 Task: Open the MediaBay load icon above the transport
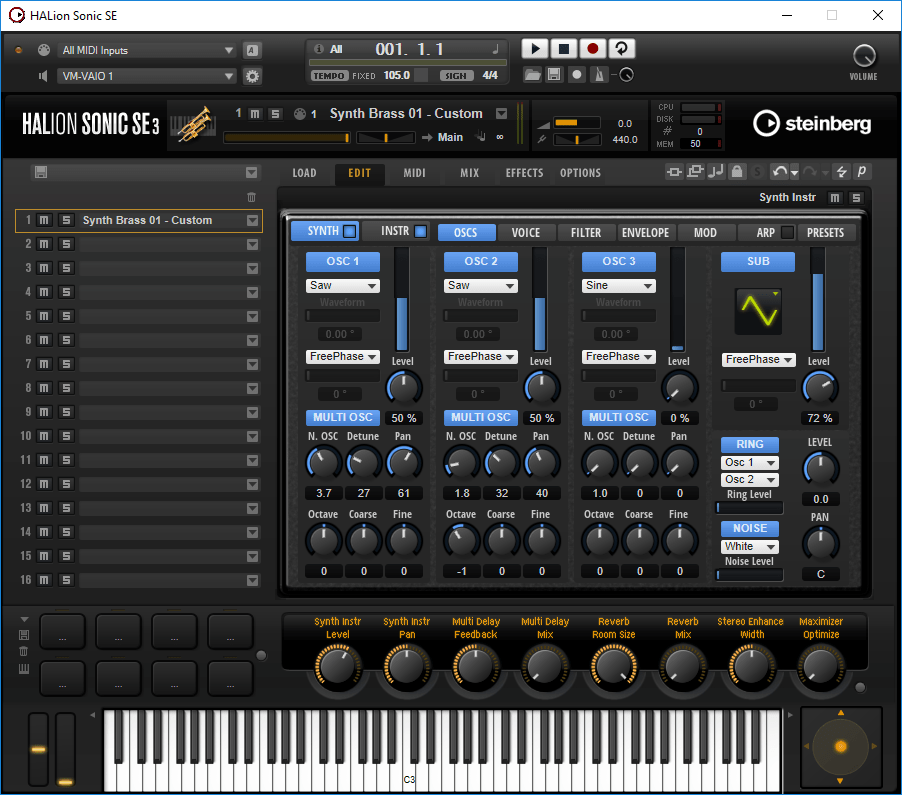[x=531, y=74]
